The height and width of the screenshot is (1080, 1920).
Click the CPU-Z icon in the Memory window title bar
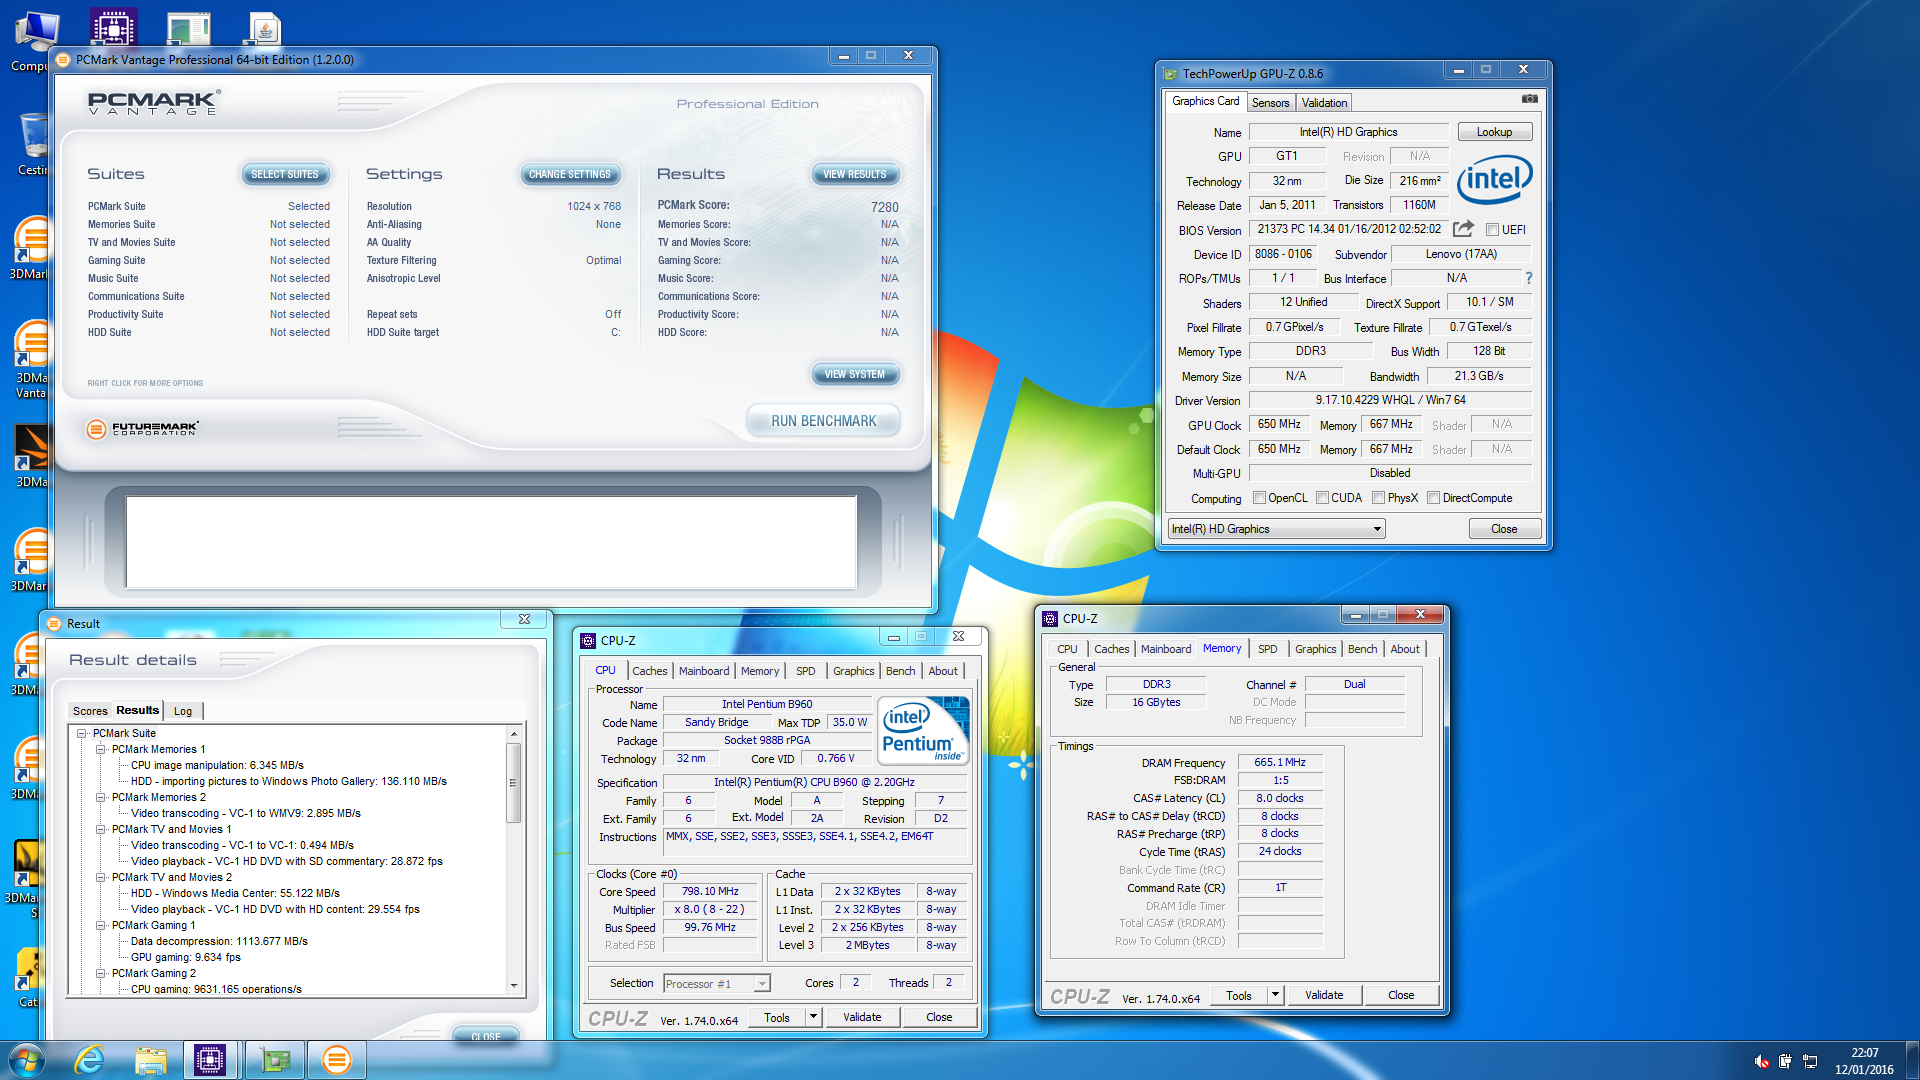[1050, 619]
